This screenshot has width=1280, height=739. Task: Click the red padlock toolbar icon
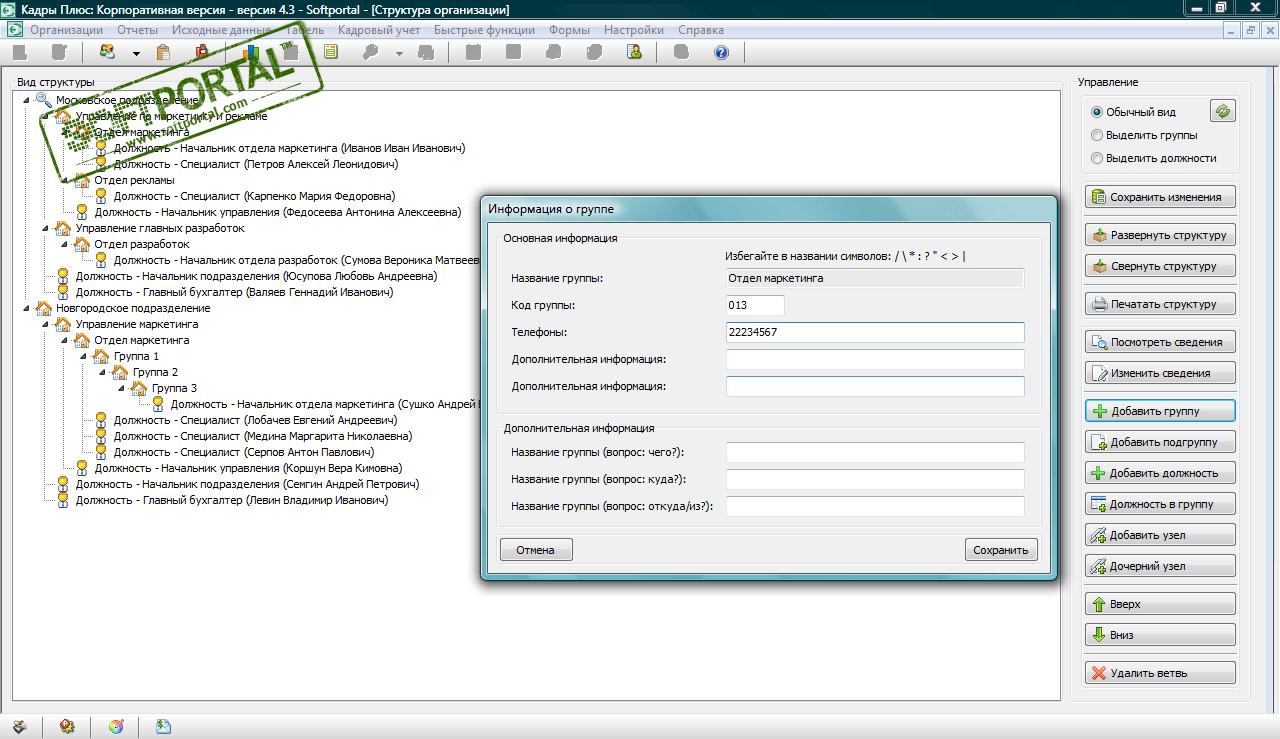[x=202, y=52]
